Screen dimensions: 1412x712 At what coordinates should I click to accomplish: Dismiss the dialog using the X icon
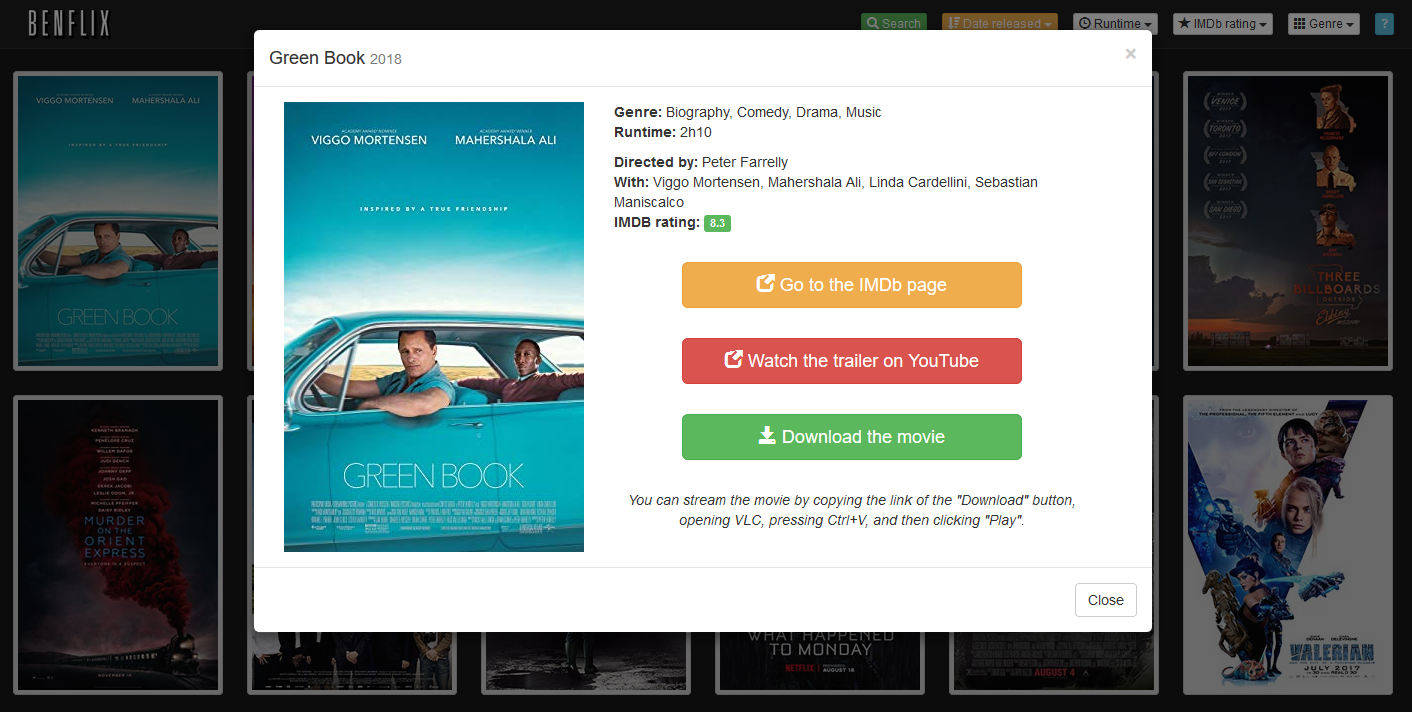click(x=1130, y=54)
